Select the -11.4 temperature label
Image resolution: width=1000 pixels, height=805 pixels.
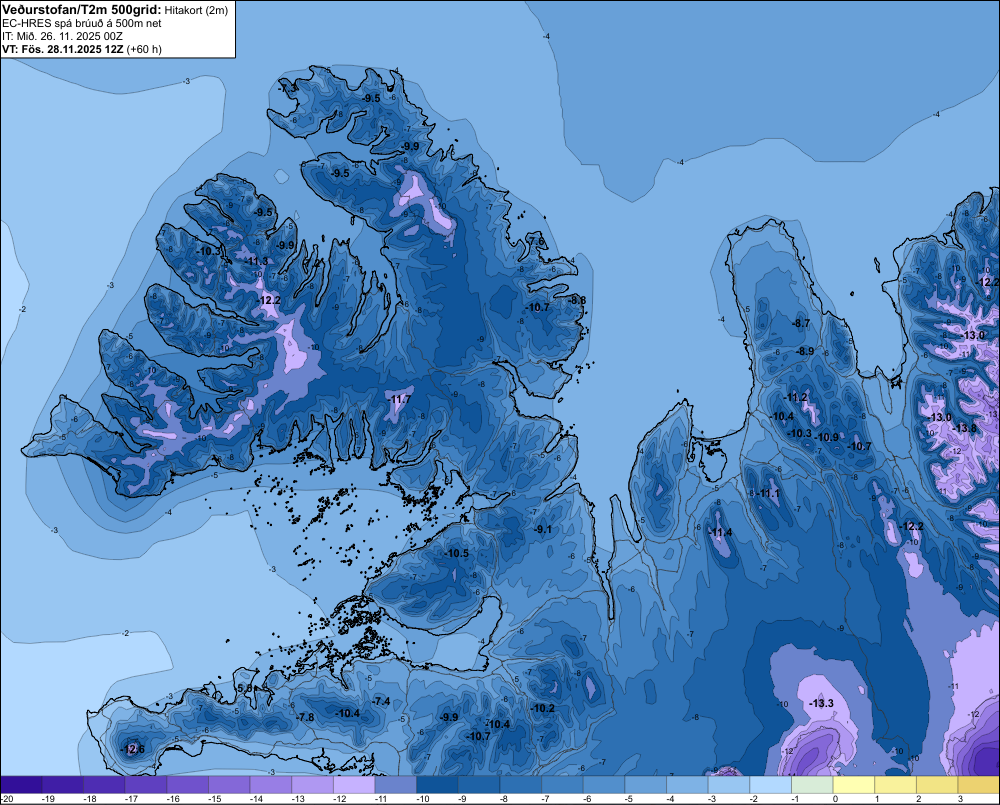click(x=721, y=533)
